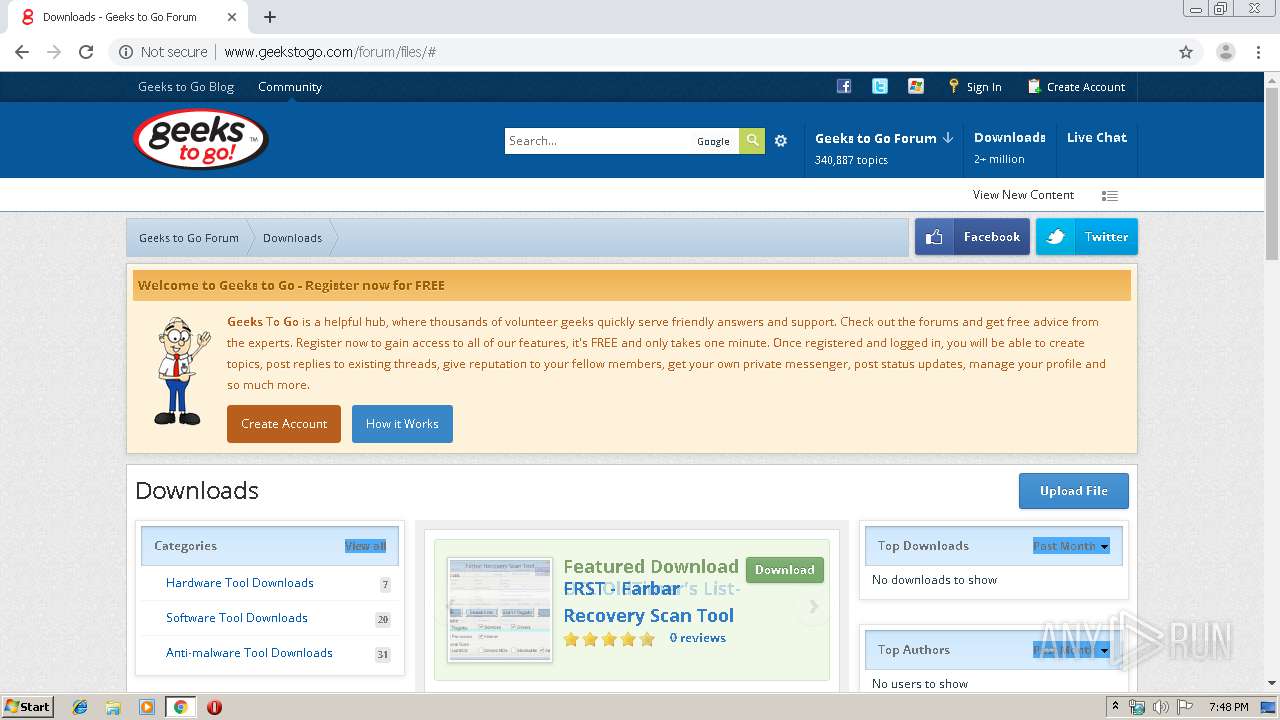The height and width of the screenshot is (720, 1280).
Task: Click the next arrow on featured download carousel
Action: pos(813,607)
